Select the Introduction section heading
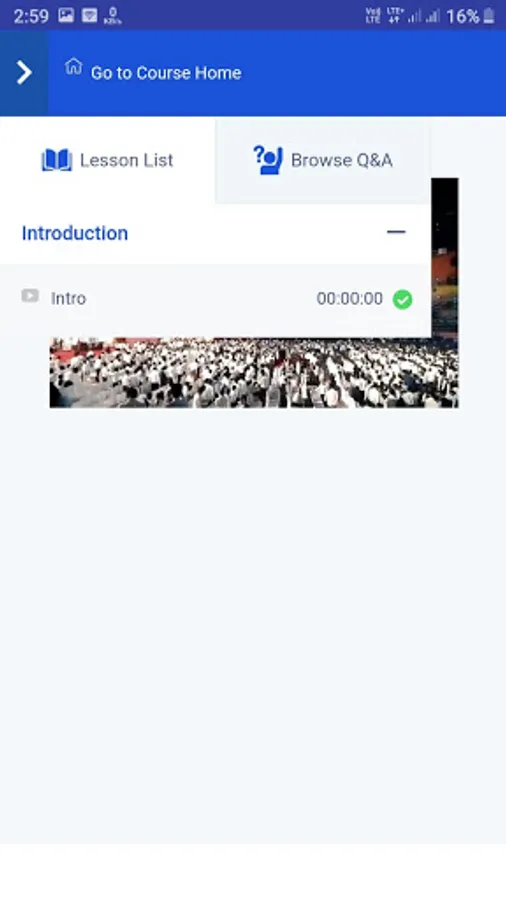 [75, 233]
